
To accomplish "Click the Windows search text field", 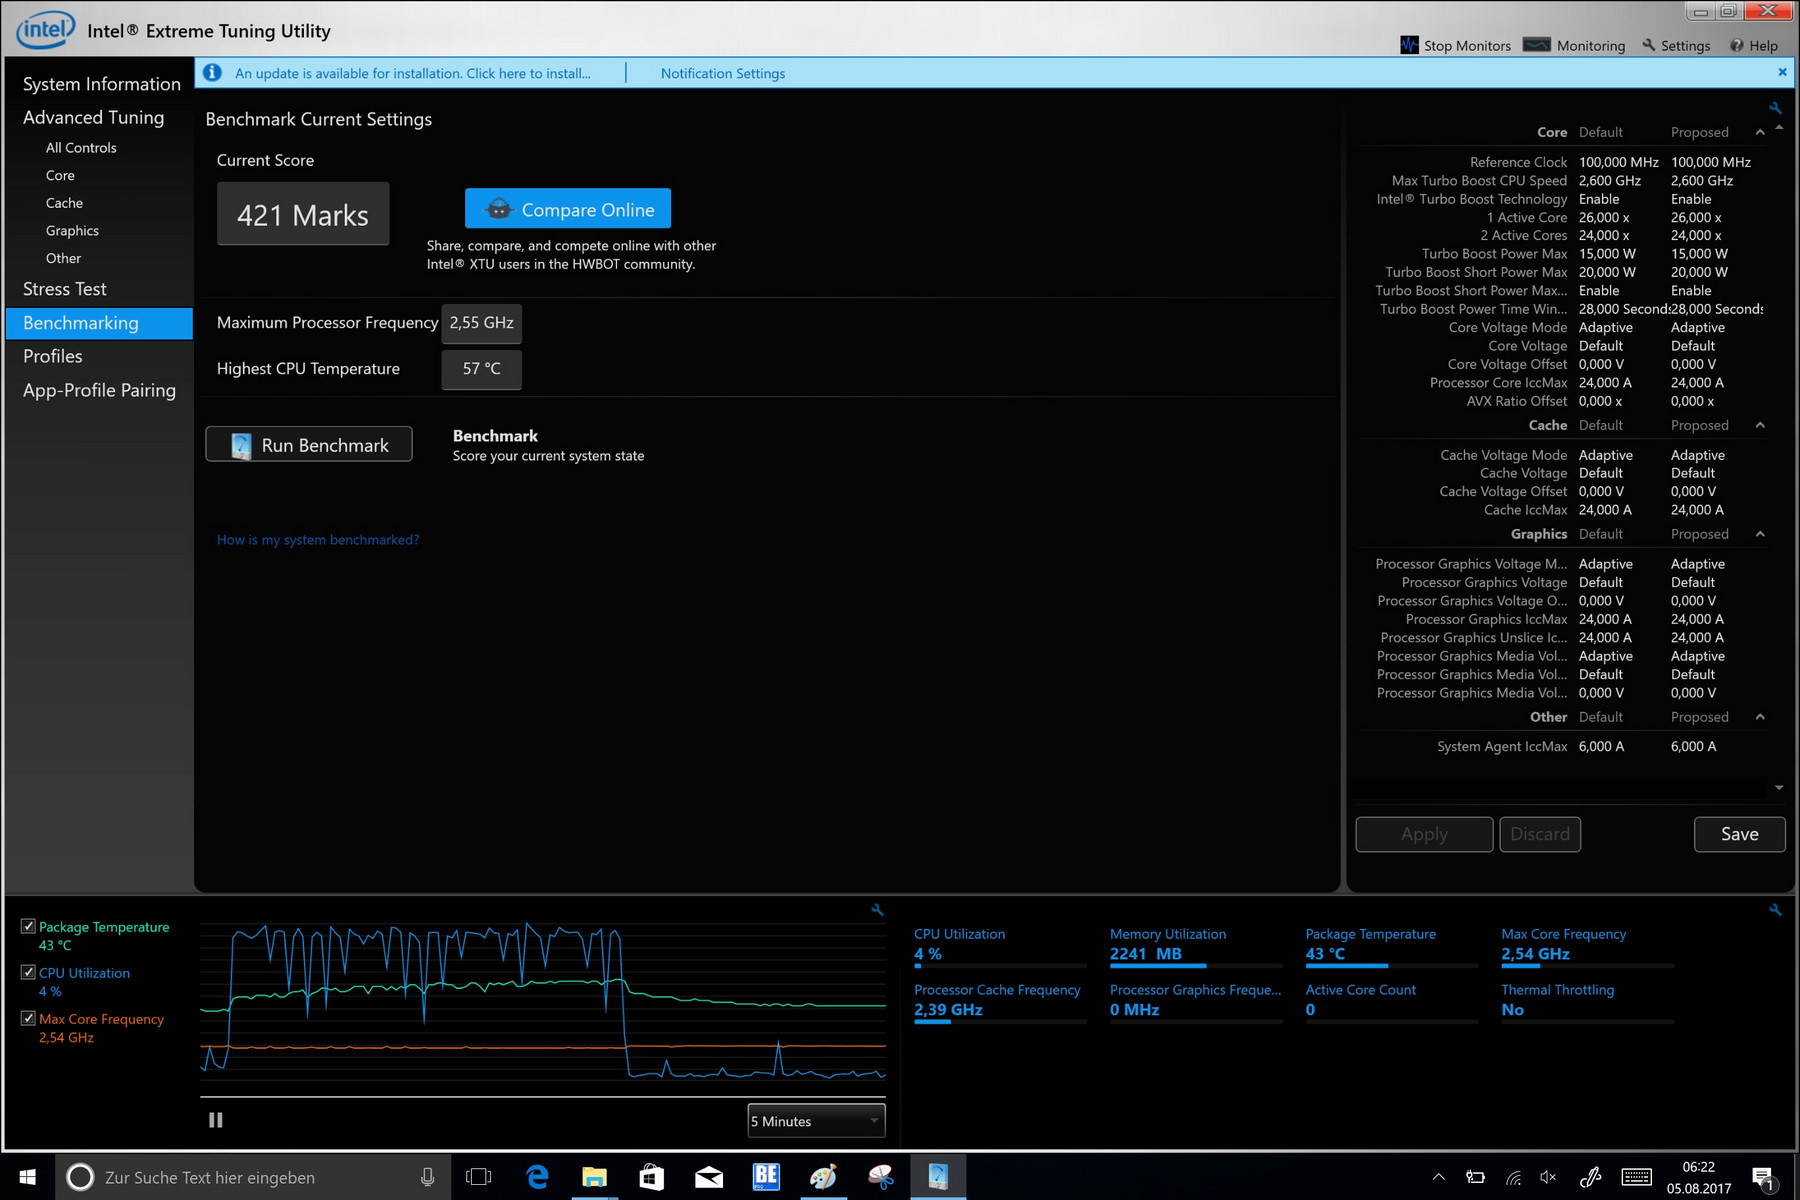I will click(255, 1177).
